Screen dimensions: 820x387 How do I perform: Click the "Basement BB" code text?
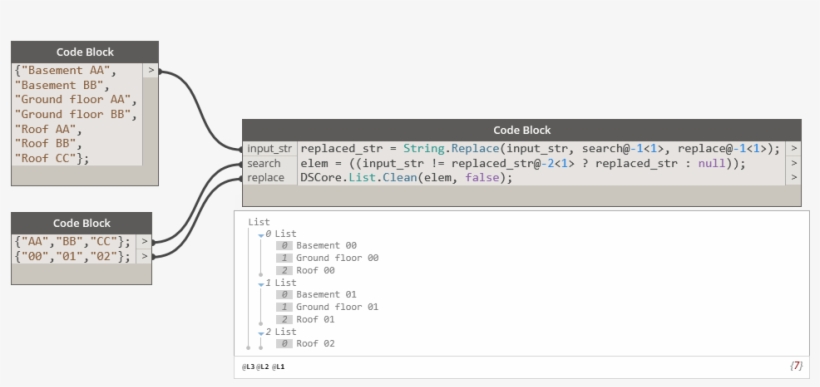pyautogui.click(x=59, y=85)
